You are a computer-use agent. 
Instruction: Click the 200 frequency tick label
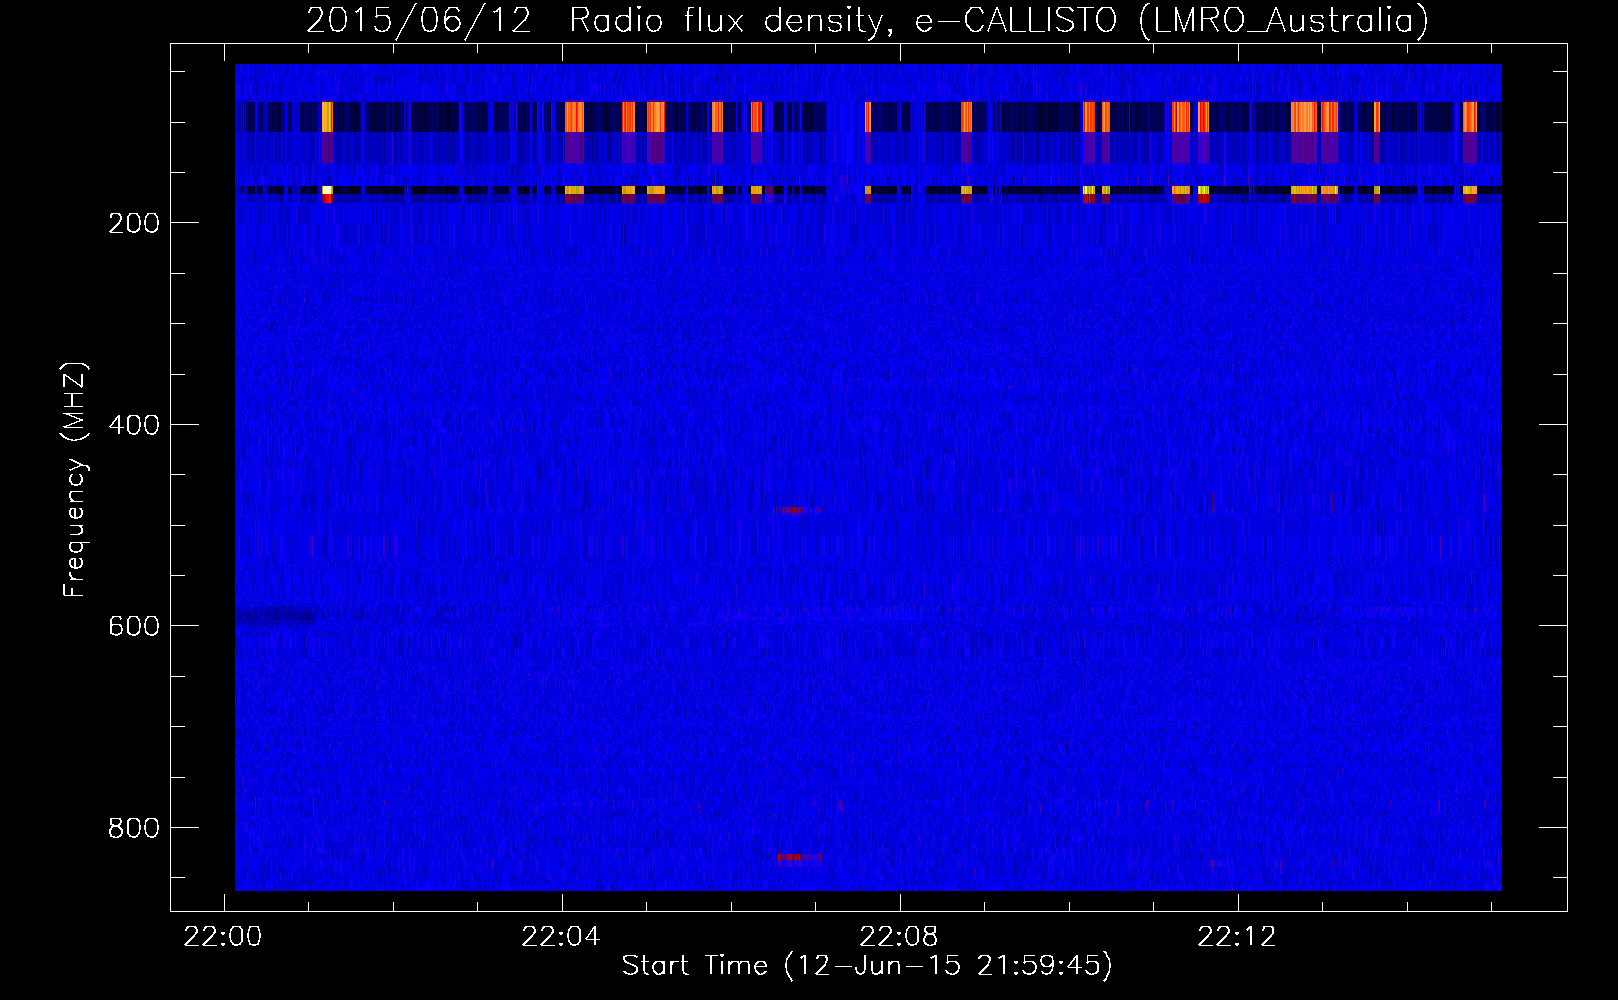[x=134, y=223]
